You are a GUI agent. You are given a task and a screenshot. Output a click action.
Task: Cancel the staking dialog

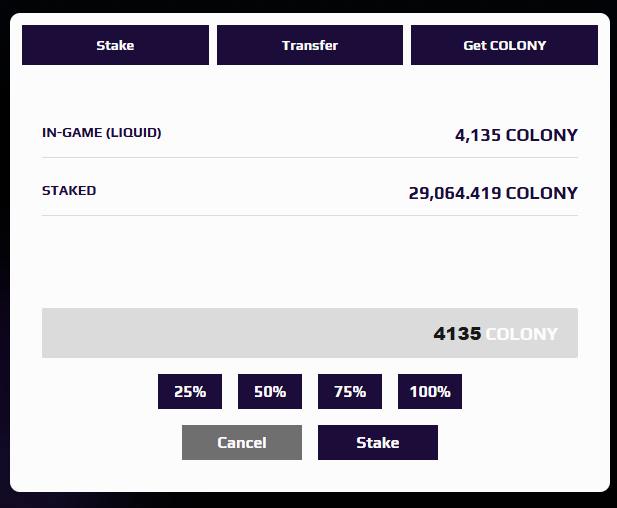242,442
